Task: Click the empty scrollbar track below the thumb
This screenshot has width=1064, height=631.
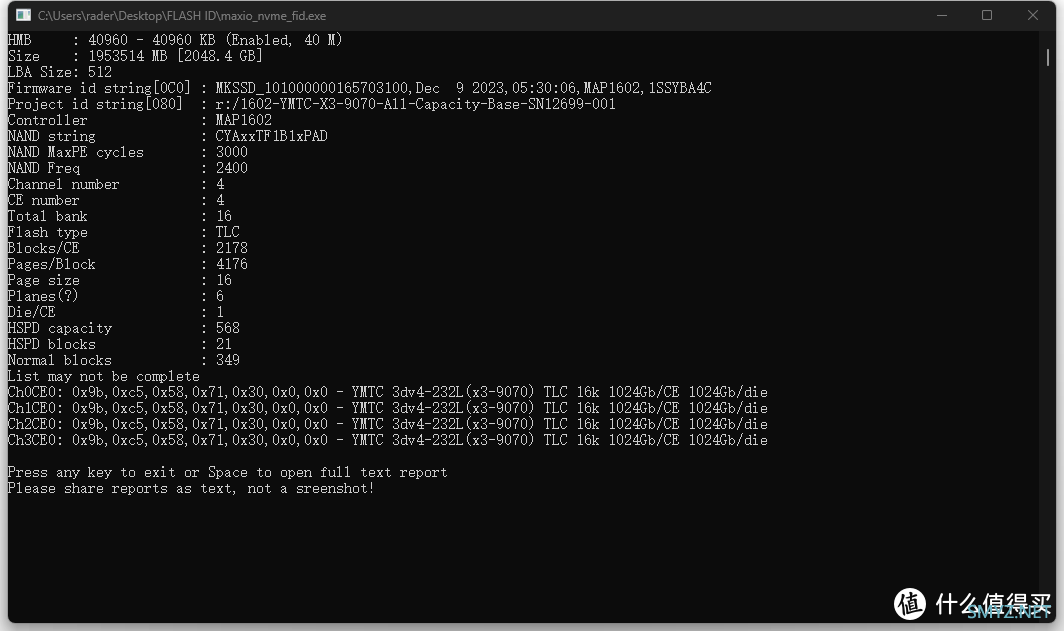Action: tap(1048, 339)
